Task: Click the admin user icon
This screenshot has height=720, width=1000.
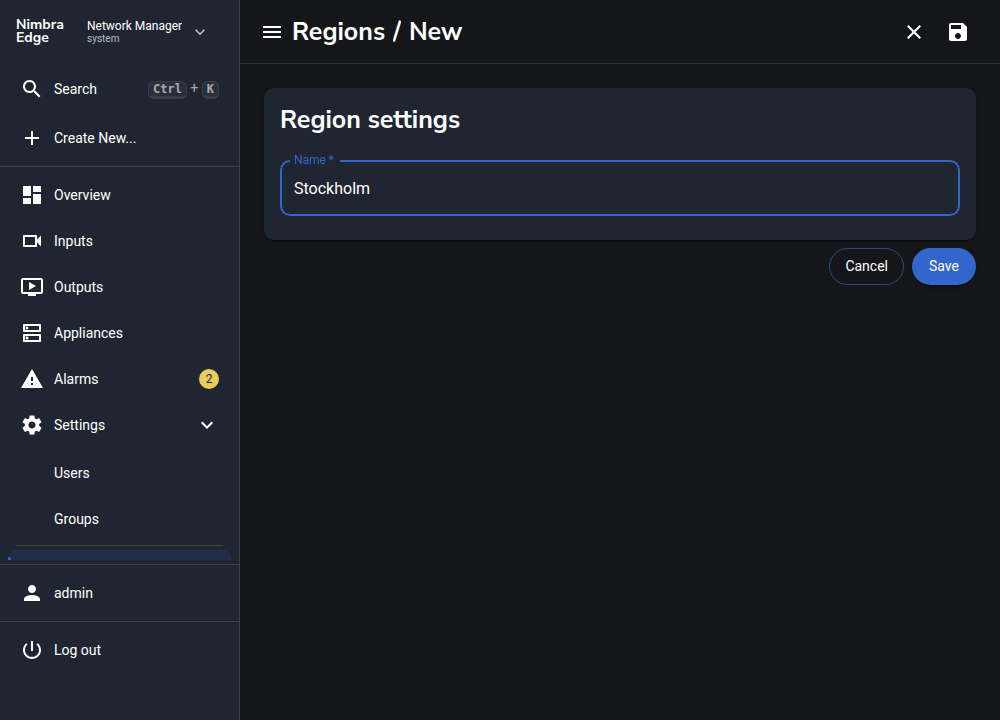Action: click(x=32, y=593)
